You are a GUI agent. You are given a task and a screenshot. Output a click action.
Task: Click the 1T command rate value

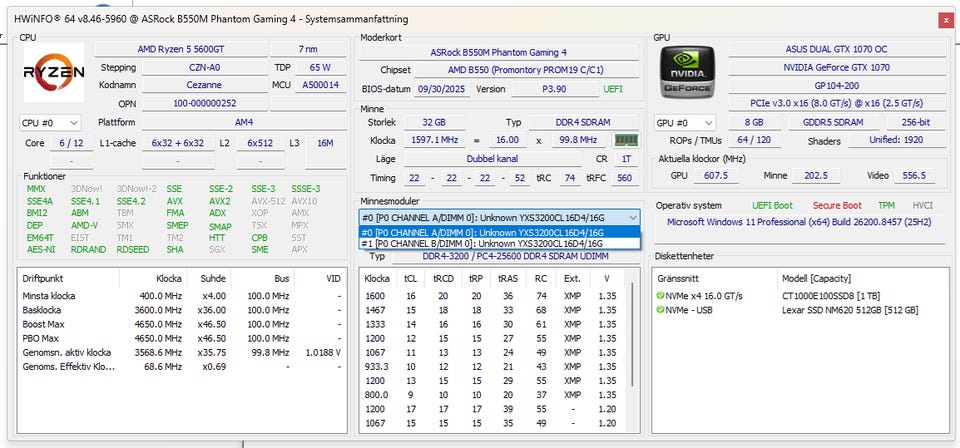tap(626, 159)
